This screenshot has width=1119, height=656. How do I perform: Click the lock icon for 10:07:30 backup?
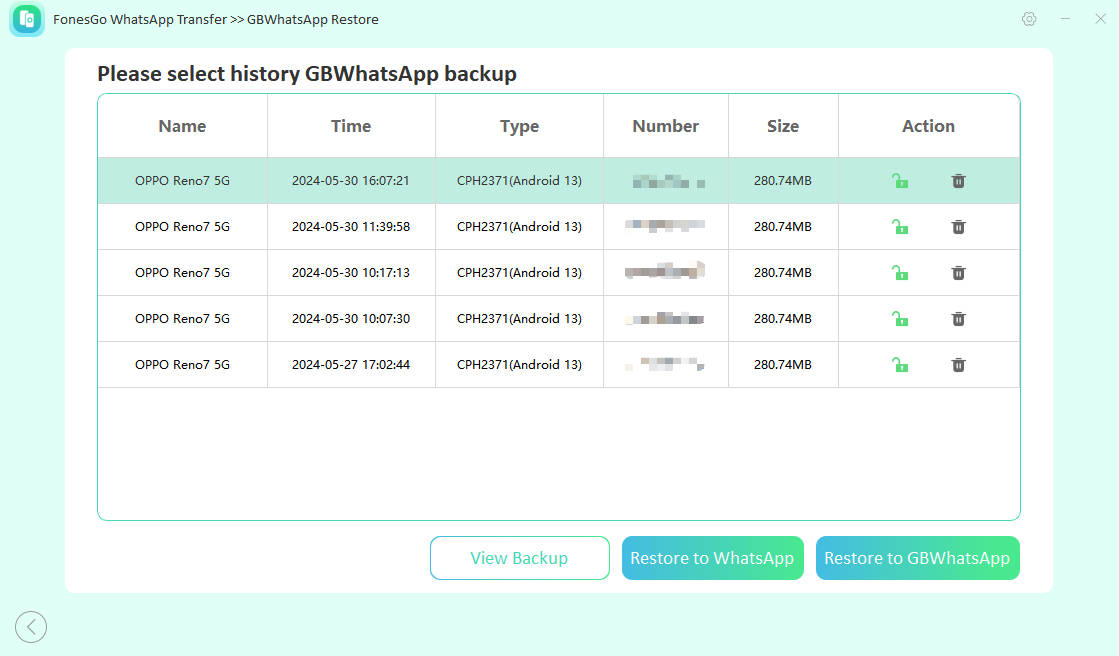pos(900,319)
